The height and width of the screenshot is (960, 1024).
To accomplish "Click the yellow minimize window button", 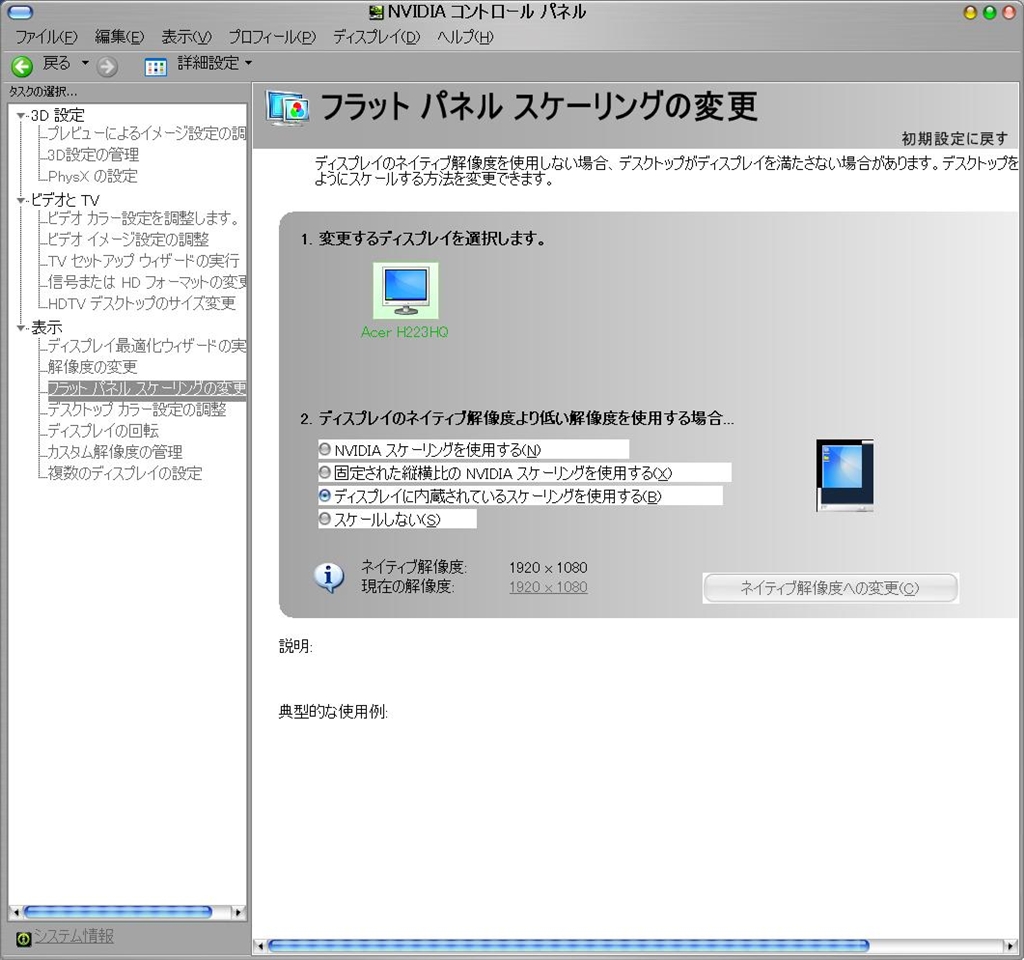I will click(x=970, y=12).
